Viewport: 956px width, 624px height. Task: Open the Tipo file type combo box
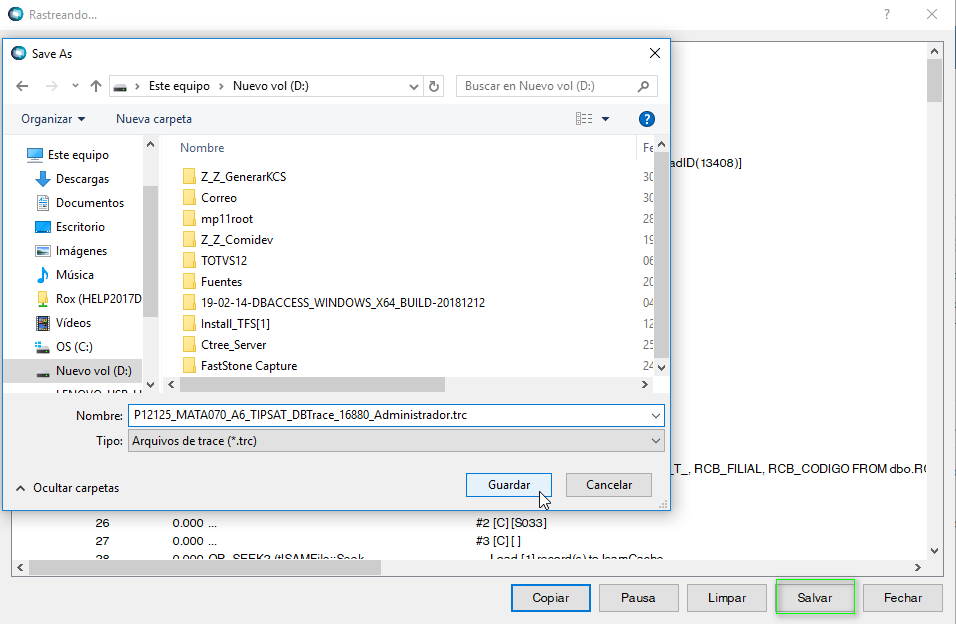[396, 441]
